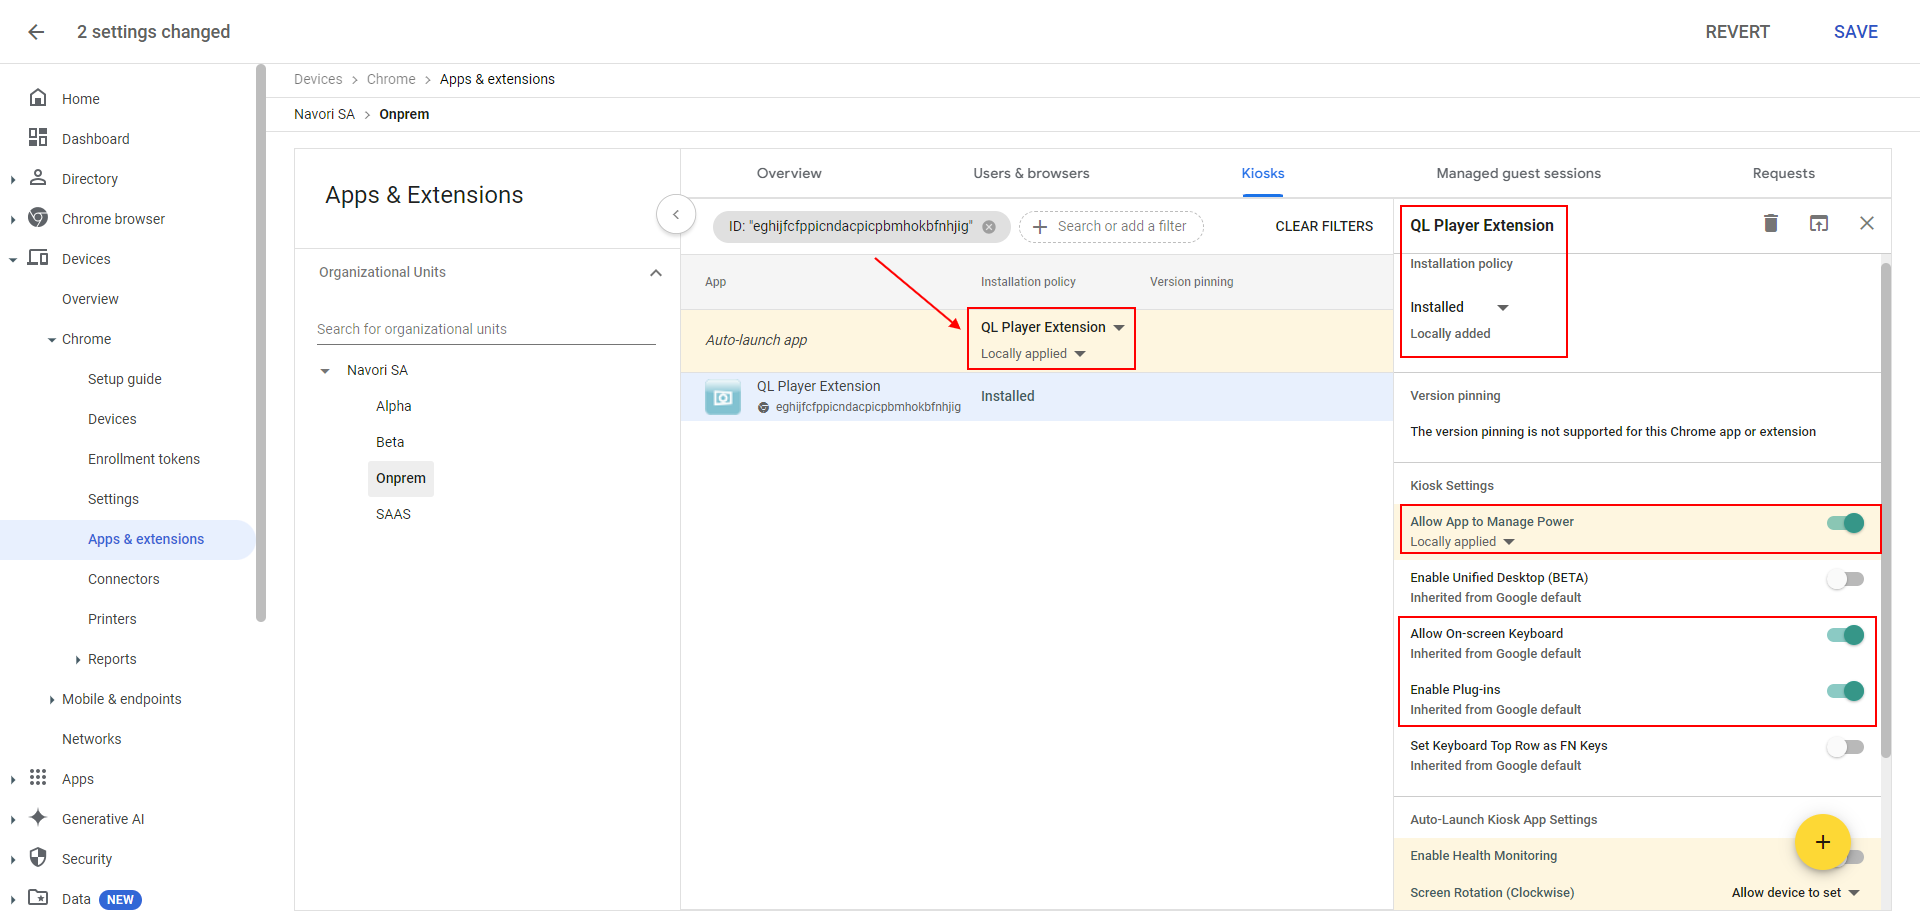
Task: Click the Devices breadcrumb link
Action: click(x=318, y=79)
